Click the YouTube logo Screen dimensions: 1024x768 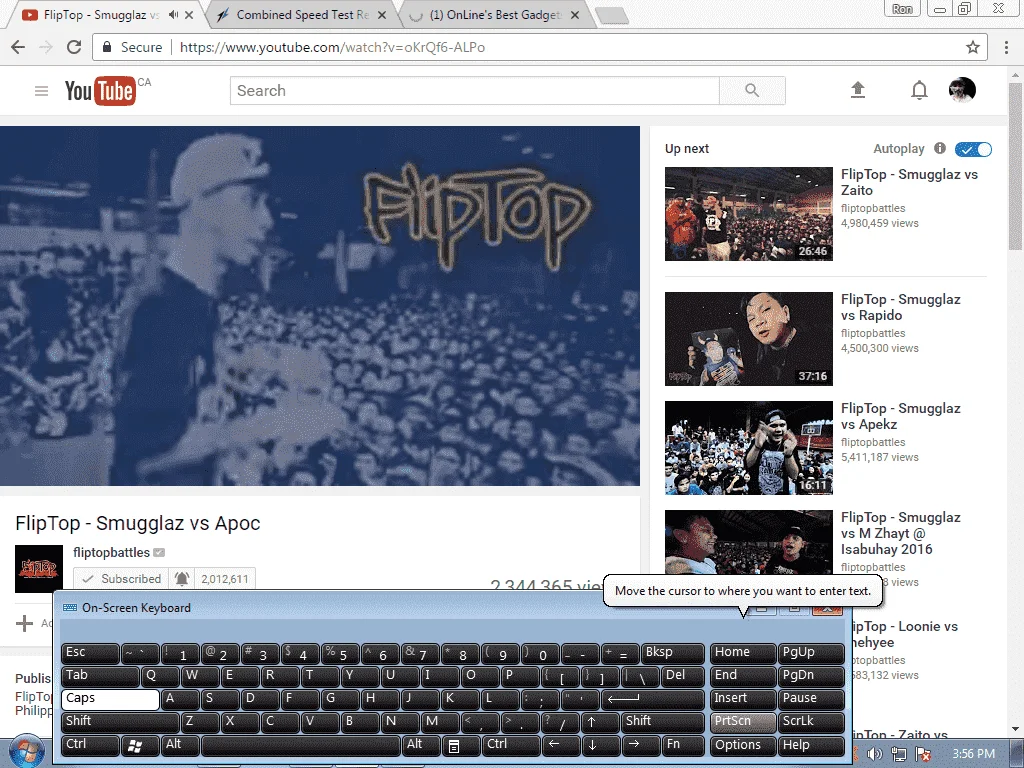click(100, 91)
